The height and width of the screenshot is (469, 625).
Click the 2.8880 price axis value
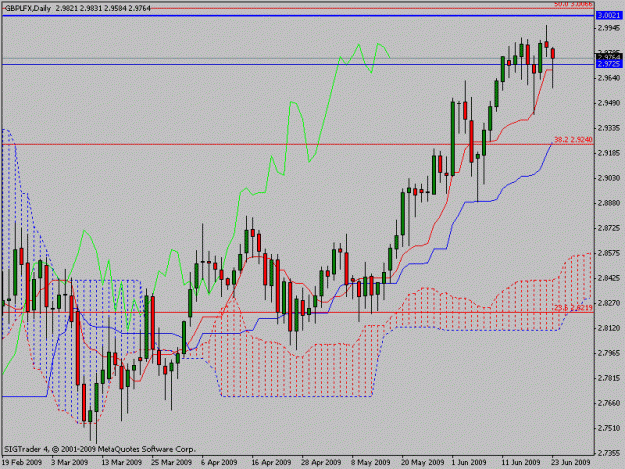[x=609, y=203]
